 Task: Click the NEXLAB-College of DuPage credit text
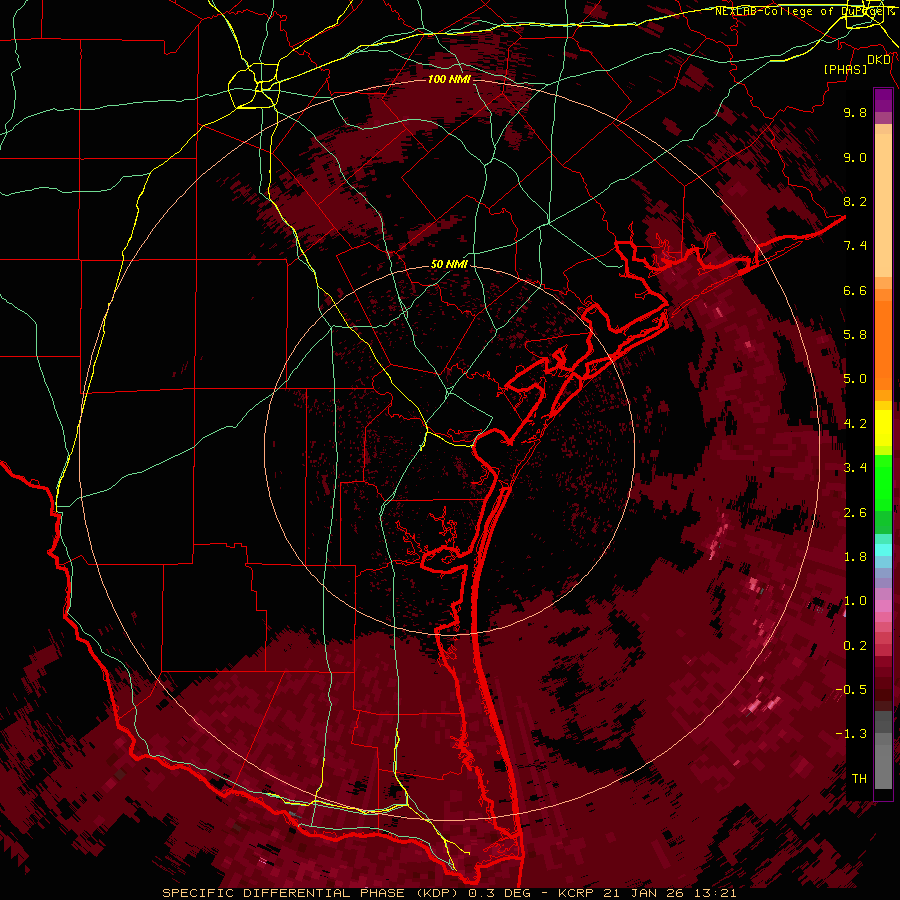tap(804, 11)
